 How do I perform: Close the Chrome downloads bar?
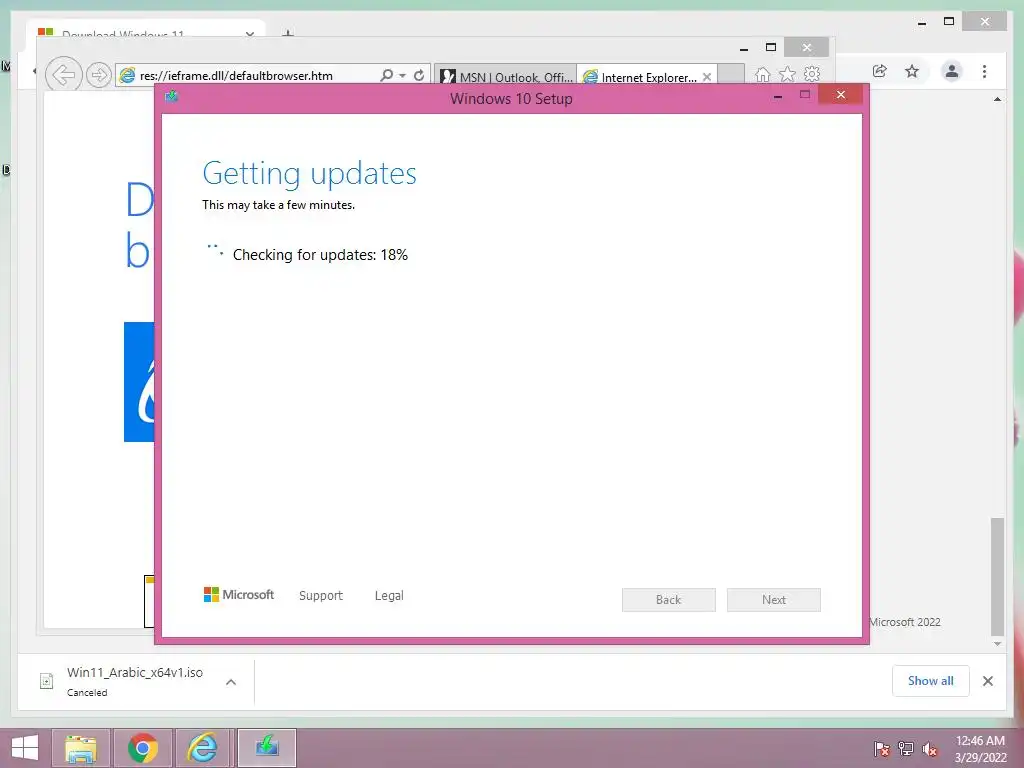[x=987, y=681]
